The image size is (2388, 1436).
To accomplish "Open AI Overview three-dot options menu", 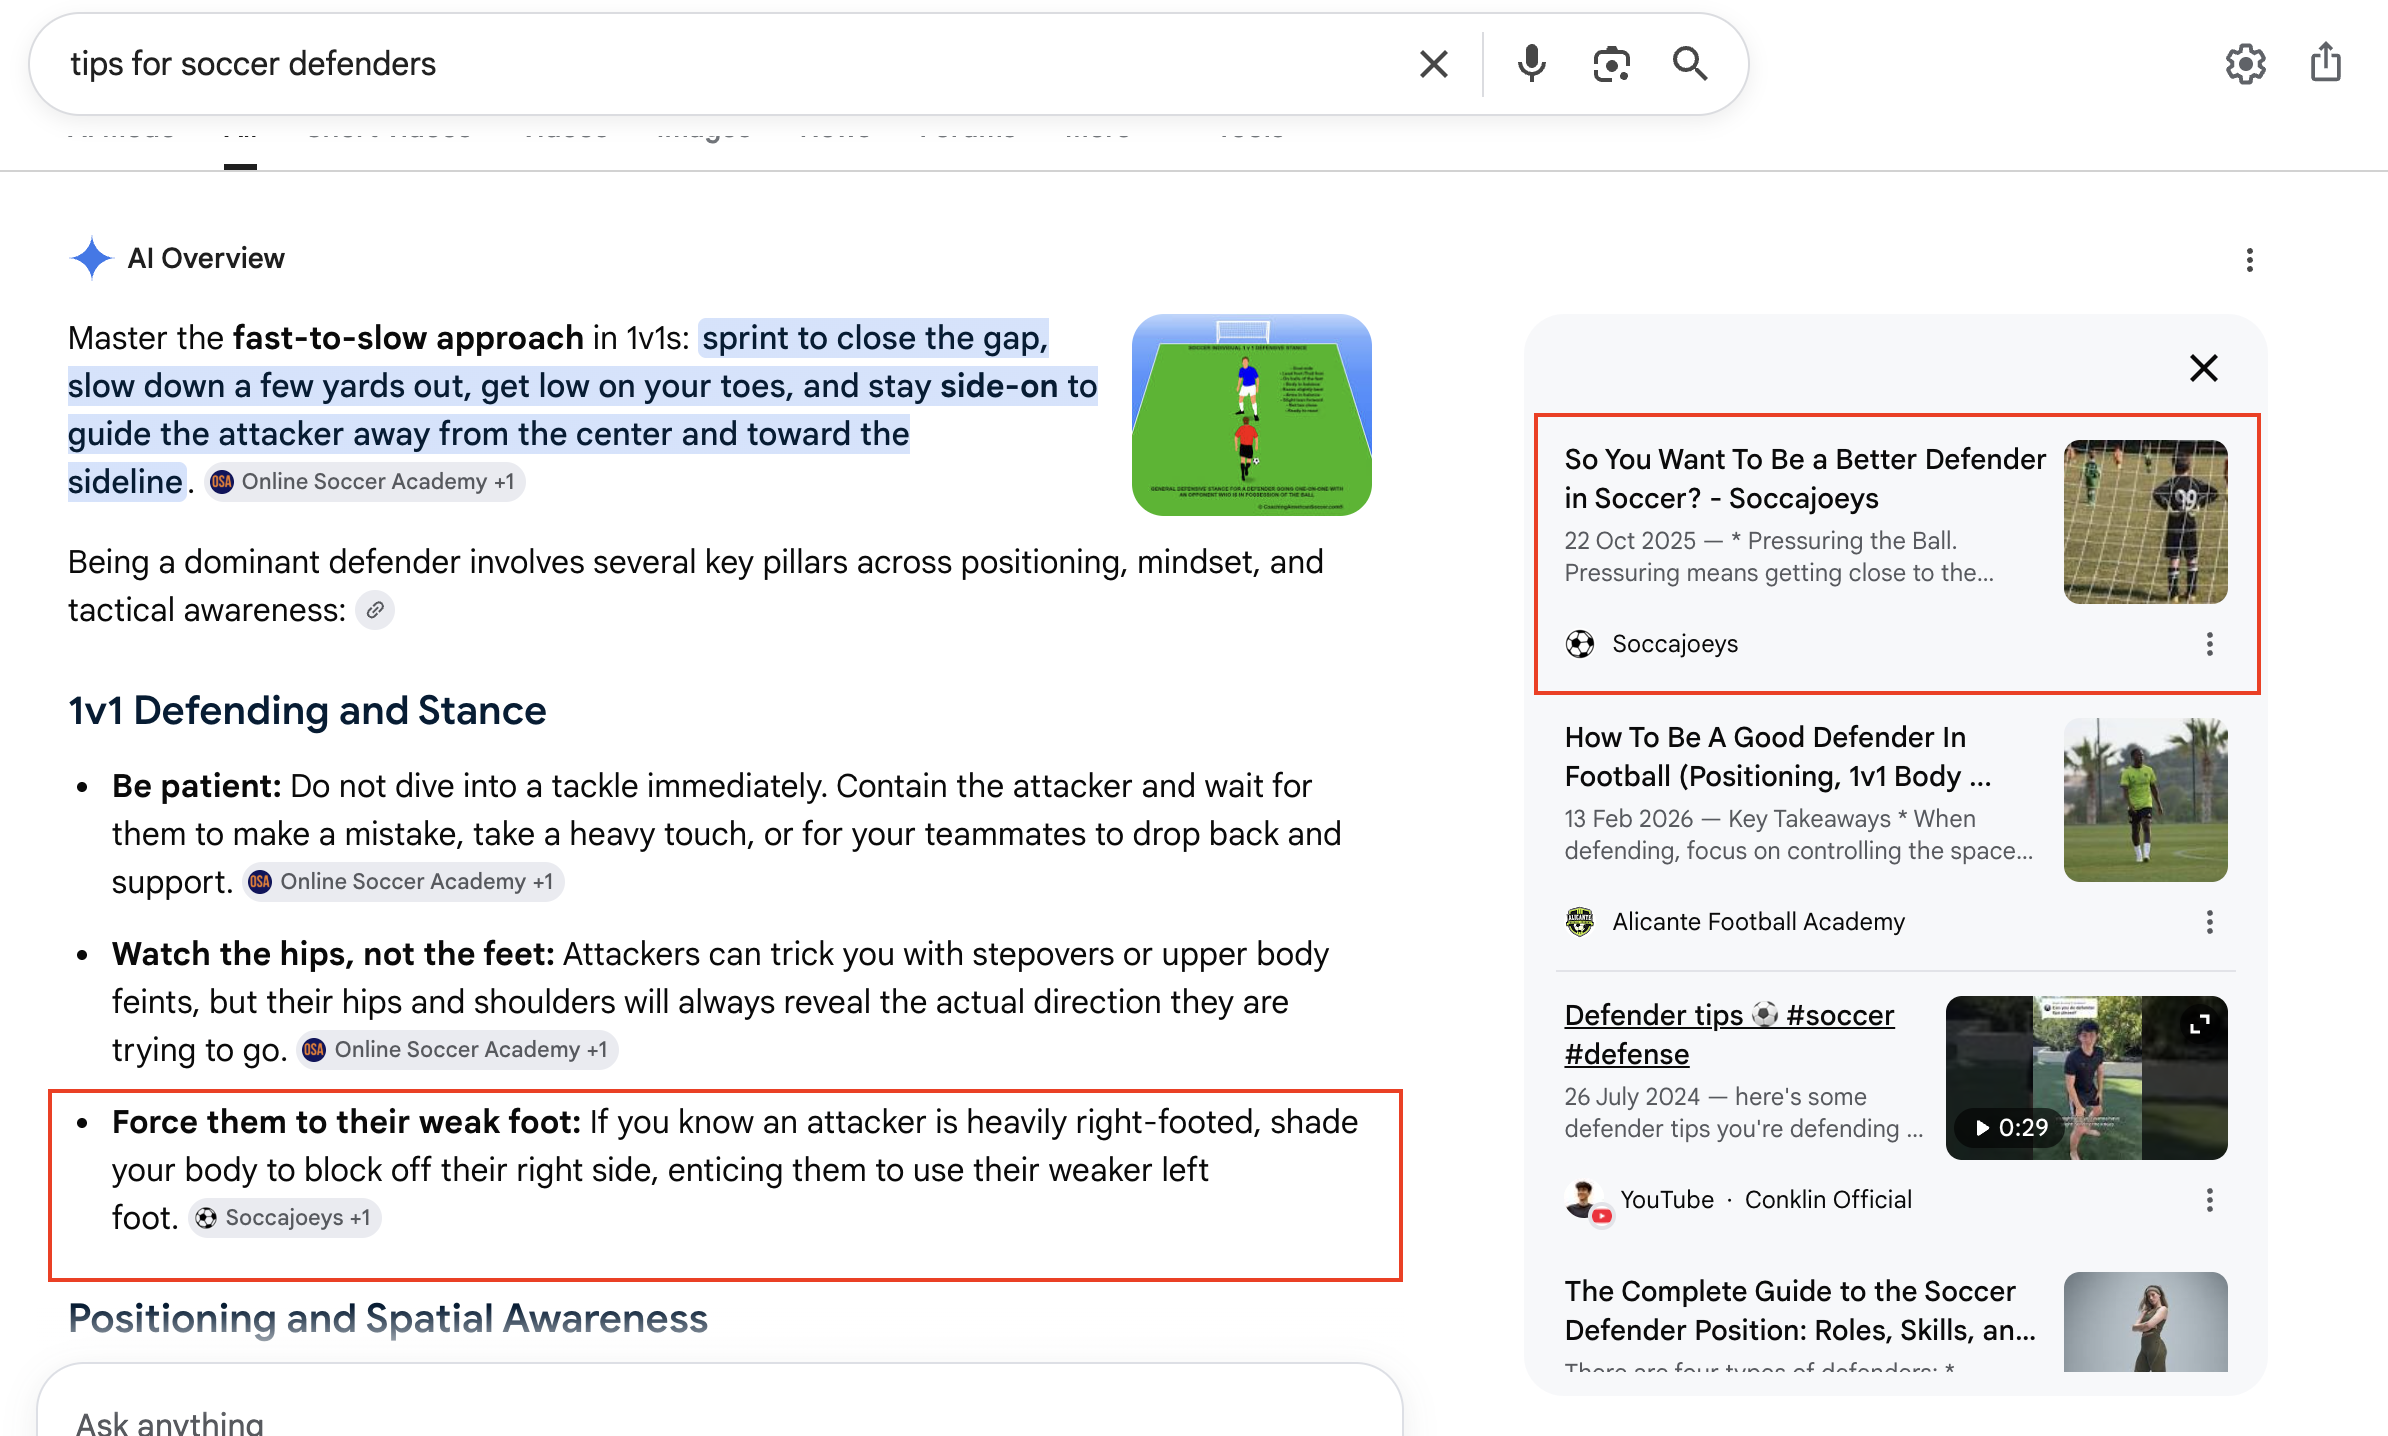I will [x=2250, y=260].
